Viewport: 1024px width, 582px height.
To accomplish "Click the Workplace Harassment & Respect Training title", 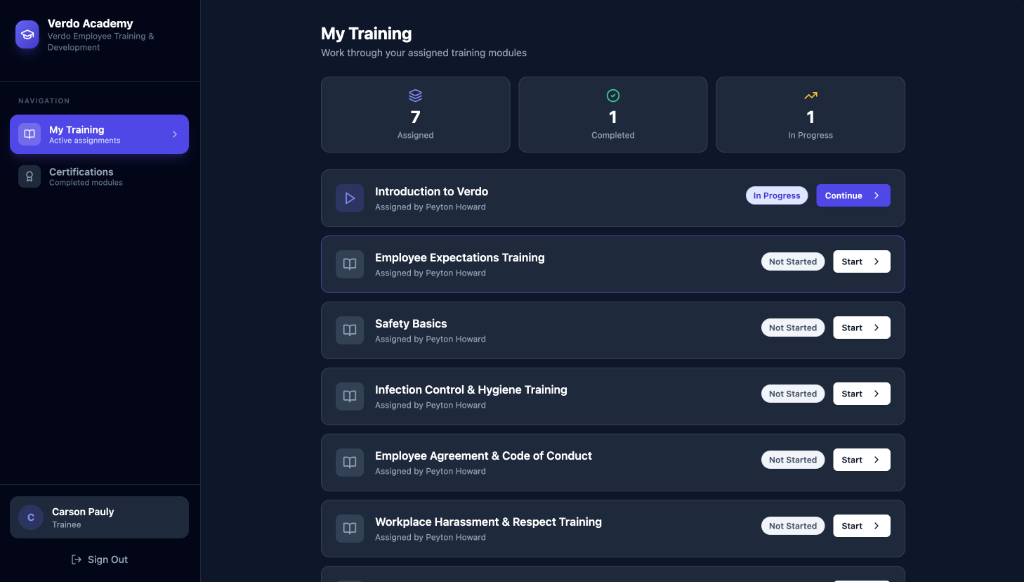I will coord(488,521).
